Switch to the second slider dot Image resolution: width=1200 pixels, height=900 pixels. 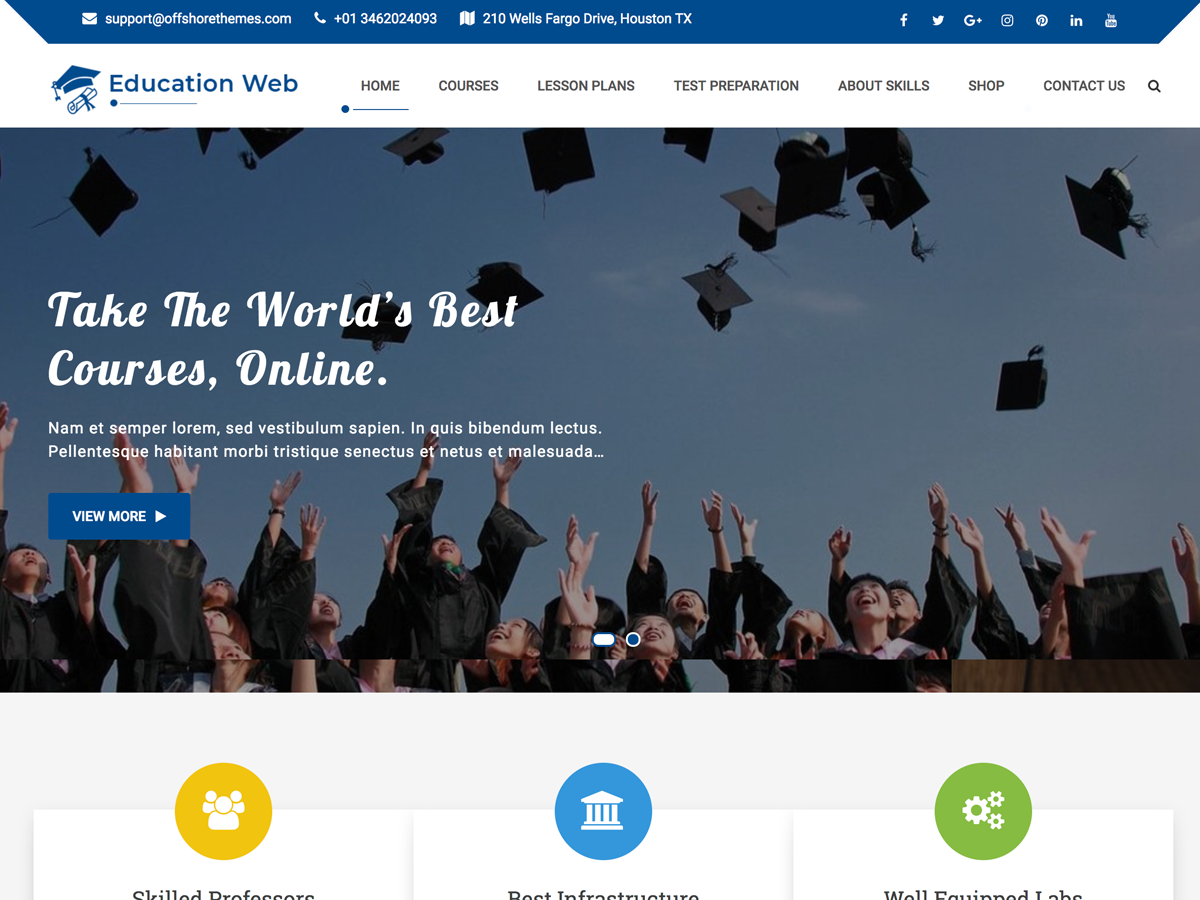[633, 639]
